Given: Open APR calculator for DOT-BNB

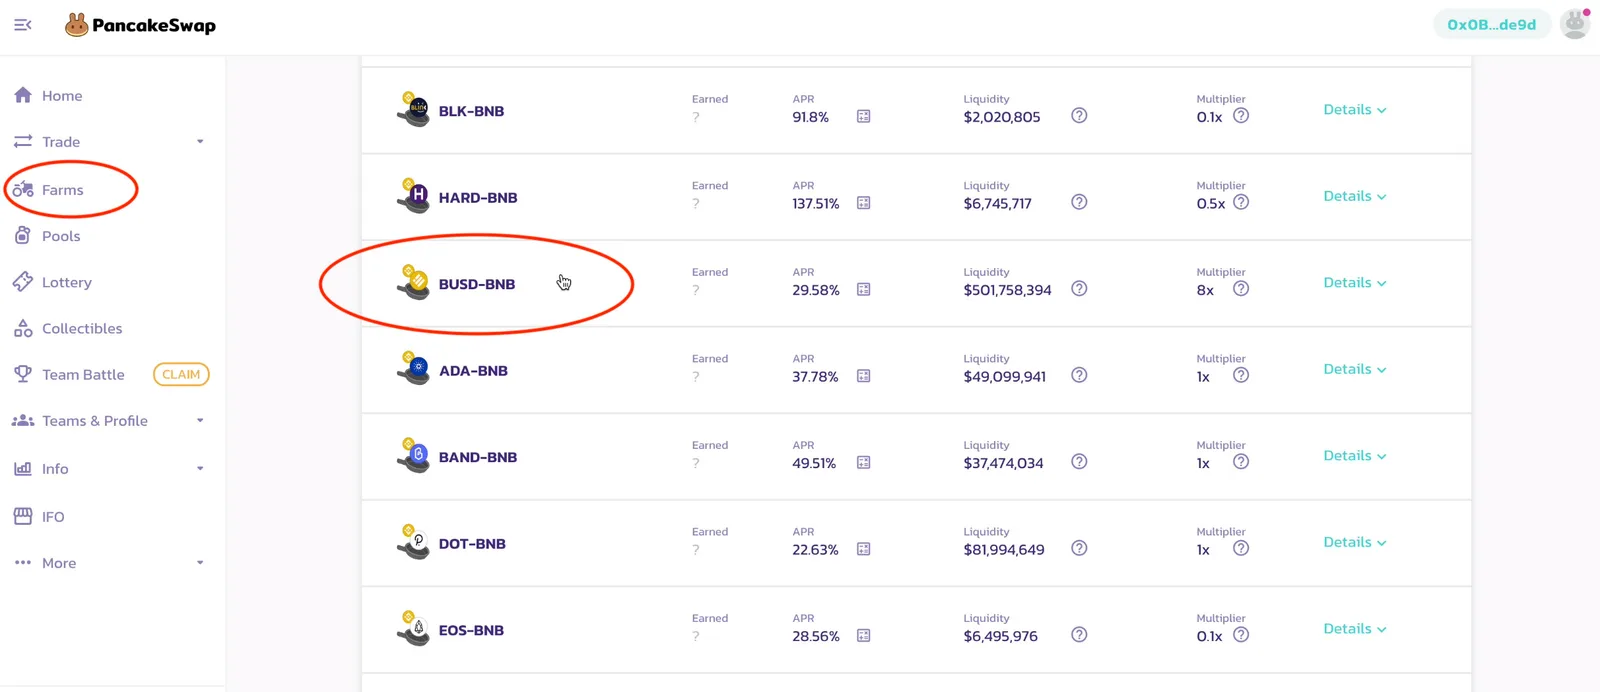Looking at the screenshot, I should click(864, 549).
